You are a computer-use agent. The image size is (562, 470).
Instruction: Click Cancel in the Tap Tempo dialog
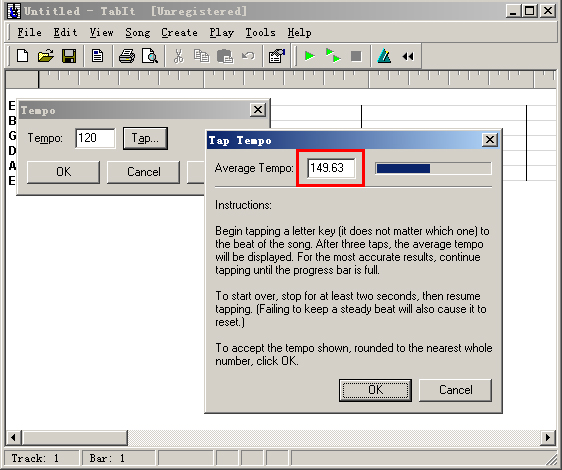click(x=456, y=390)
